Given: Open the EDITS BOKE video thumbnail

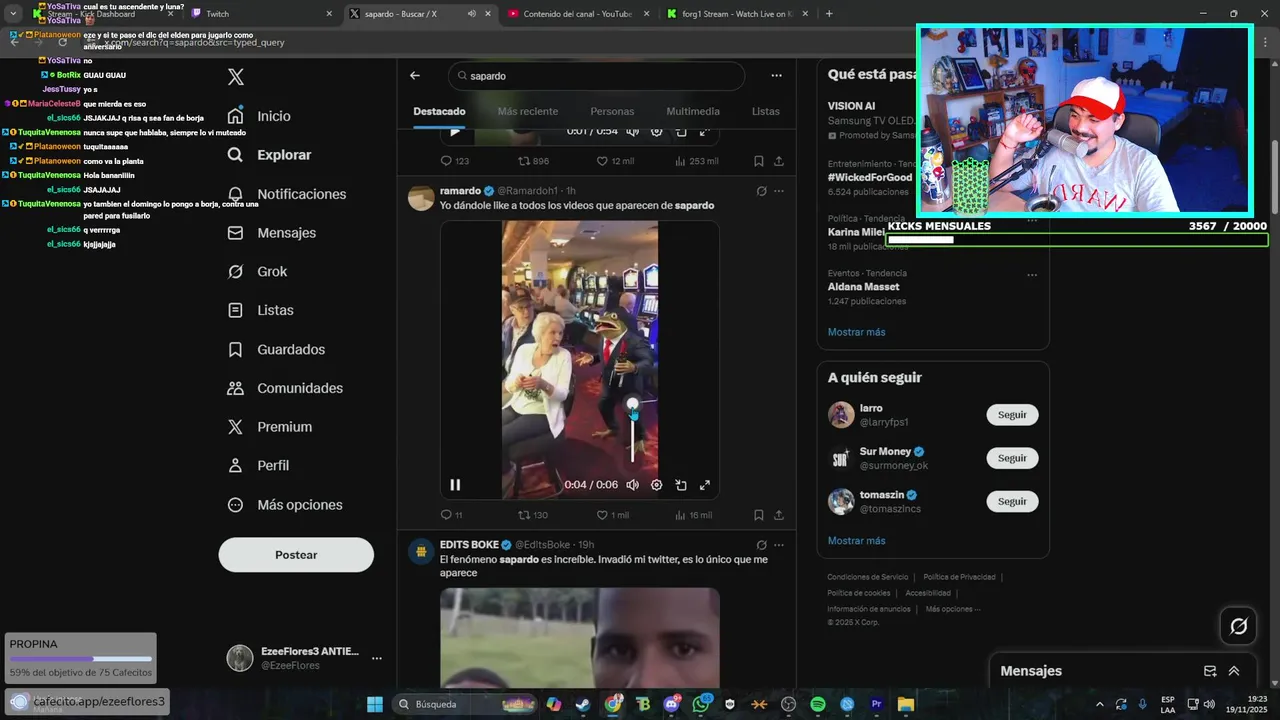Looking at the screenshot, I should coord(580,637).
